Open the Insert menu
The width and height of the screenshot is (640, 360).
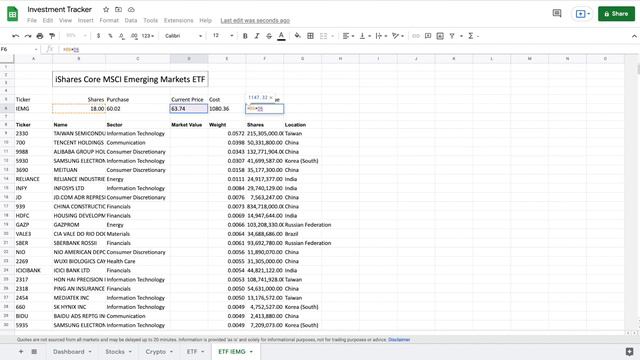pyautogui.click(x=85, y=20)
